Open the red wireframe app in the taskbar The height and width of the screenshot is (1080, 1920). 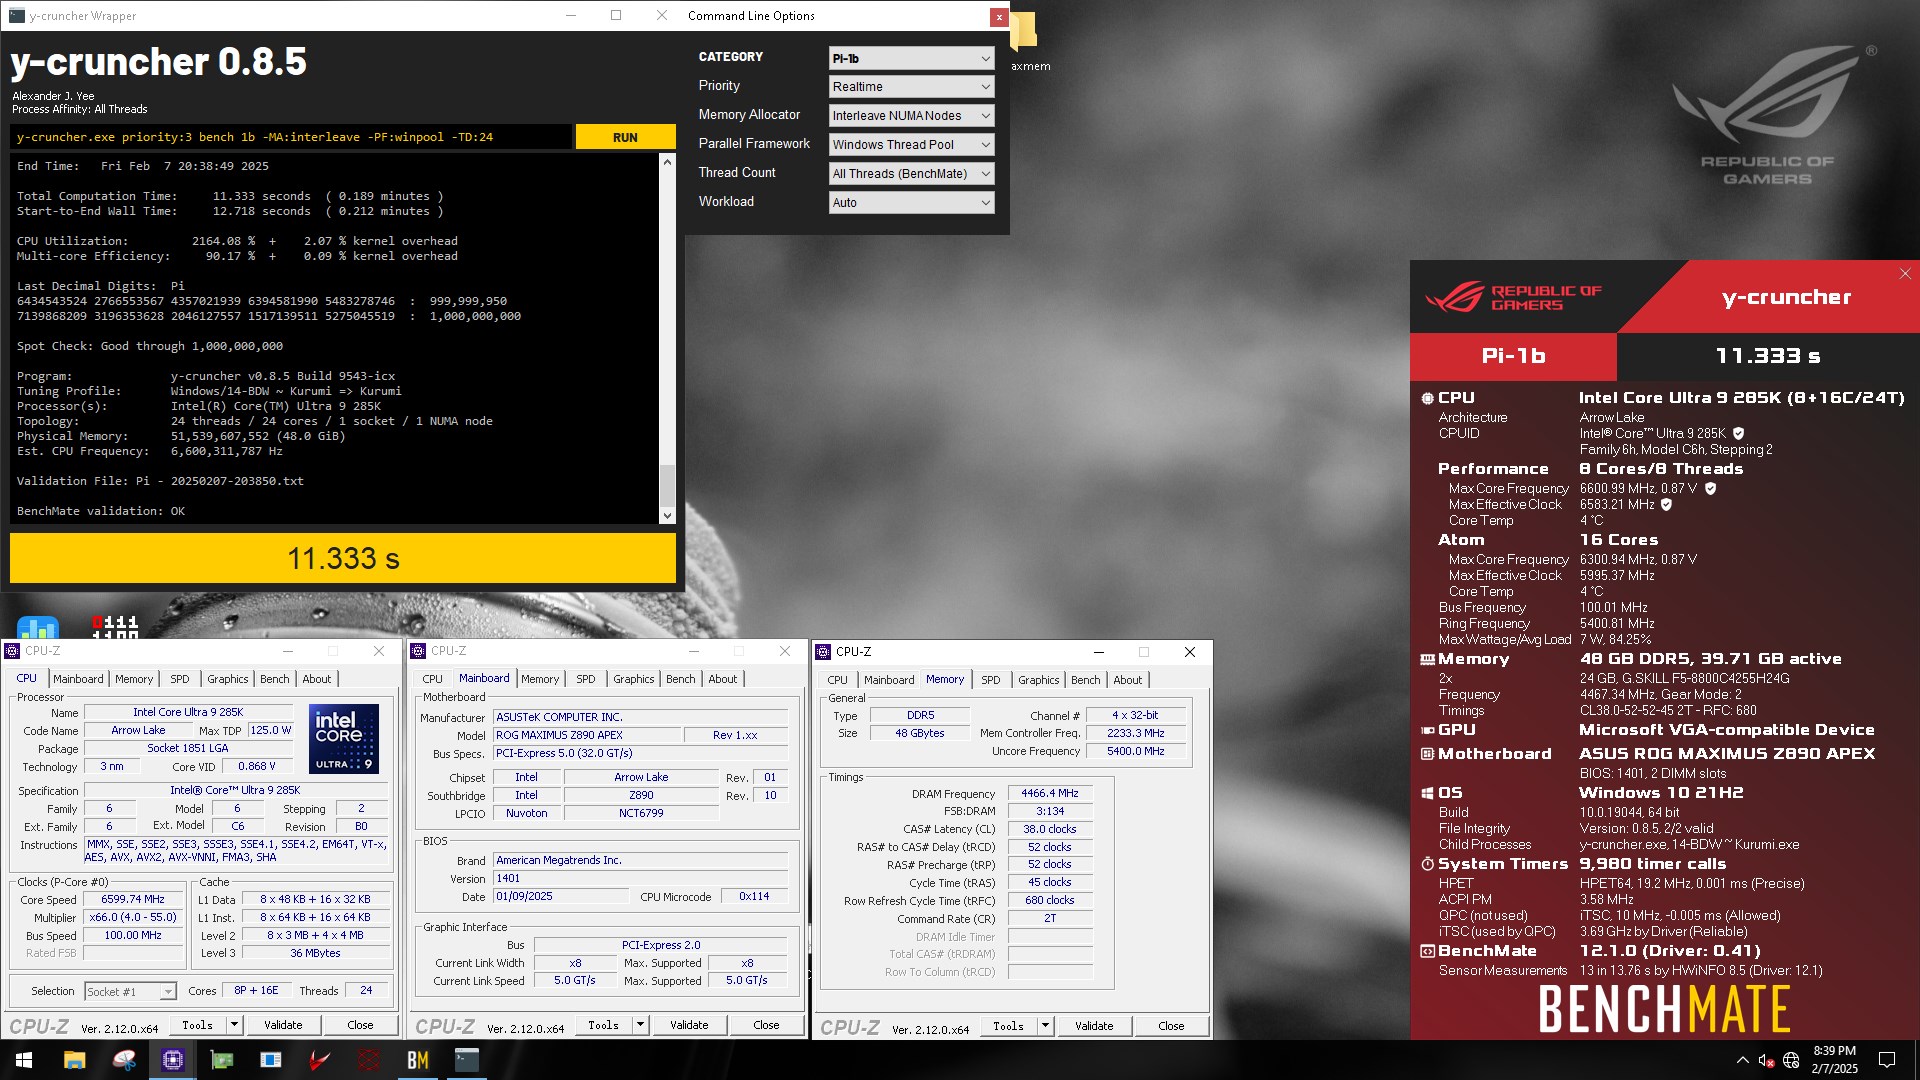[x=369, y=1060]
